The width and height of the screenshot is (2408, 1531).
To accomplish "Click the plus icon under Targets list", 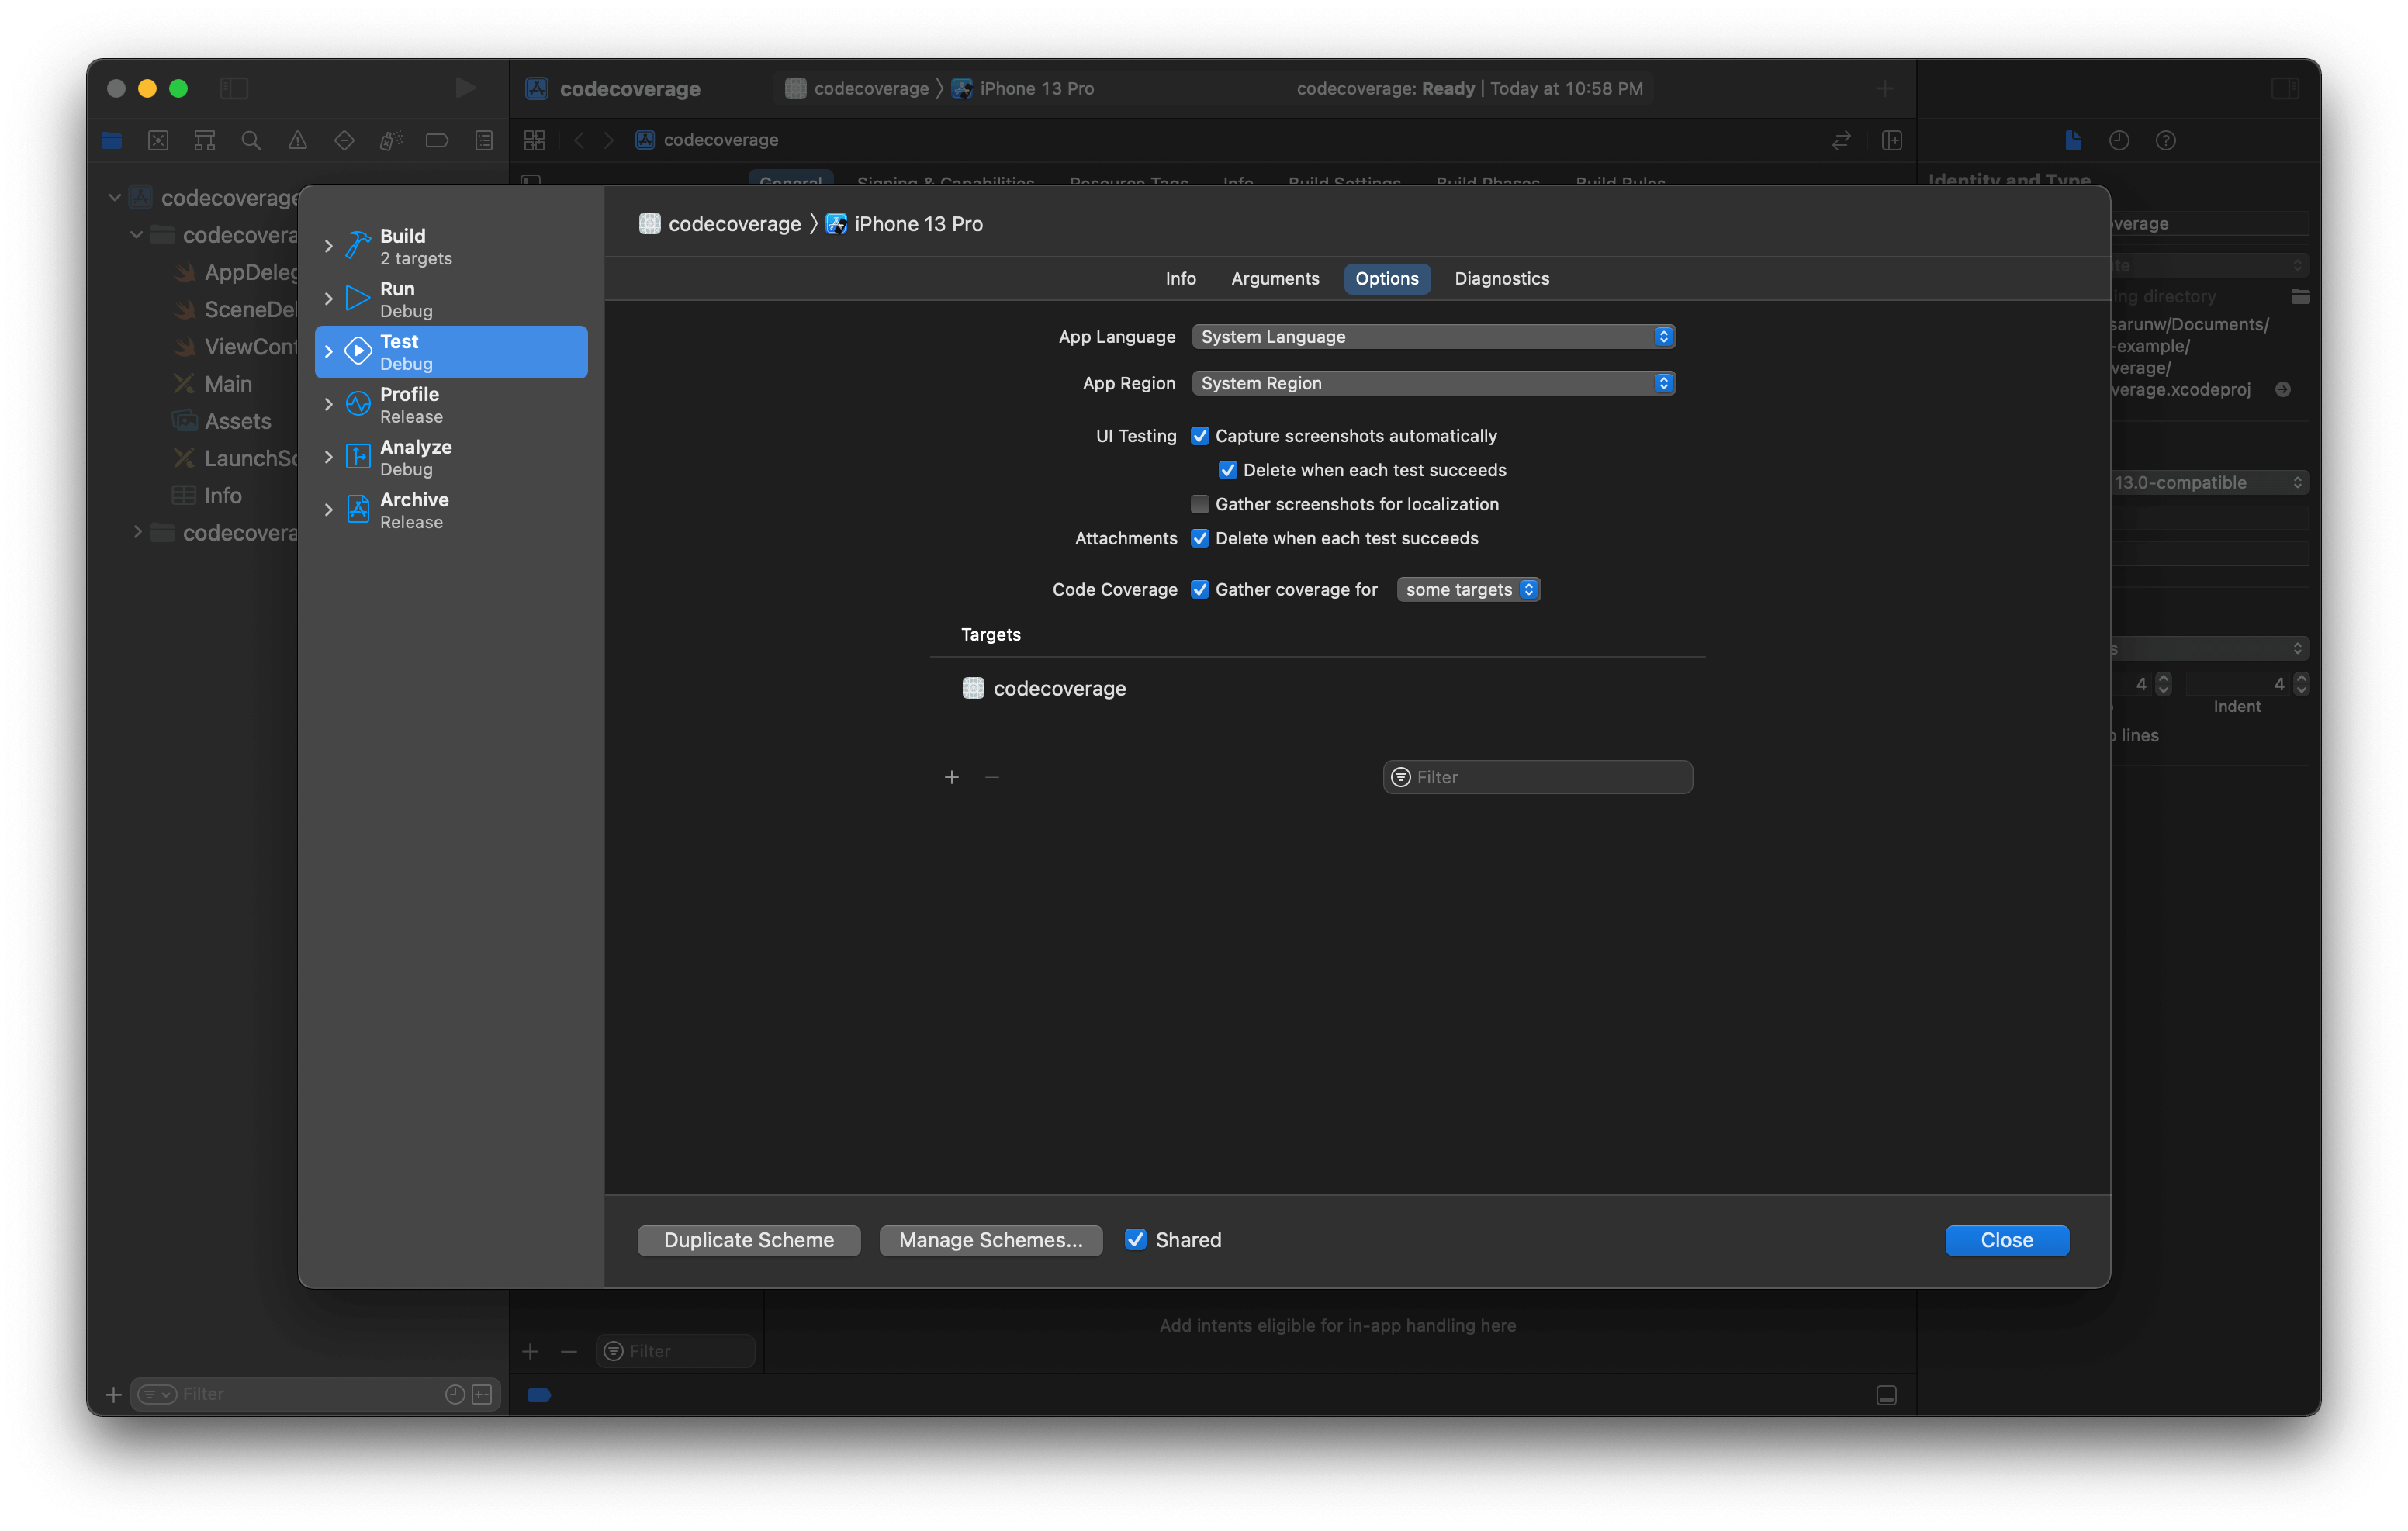I will (951, 777).
